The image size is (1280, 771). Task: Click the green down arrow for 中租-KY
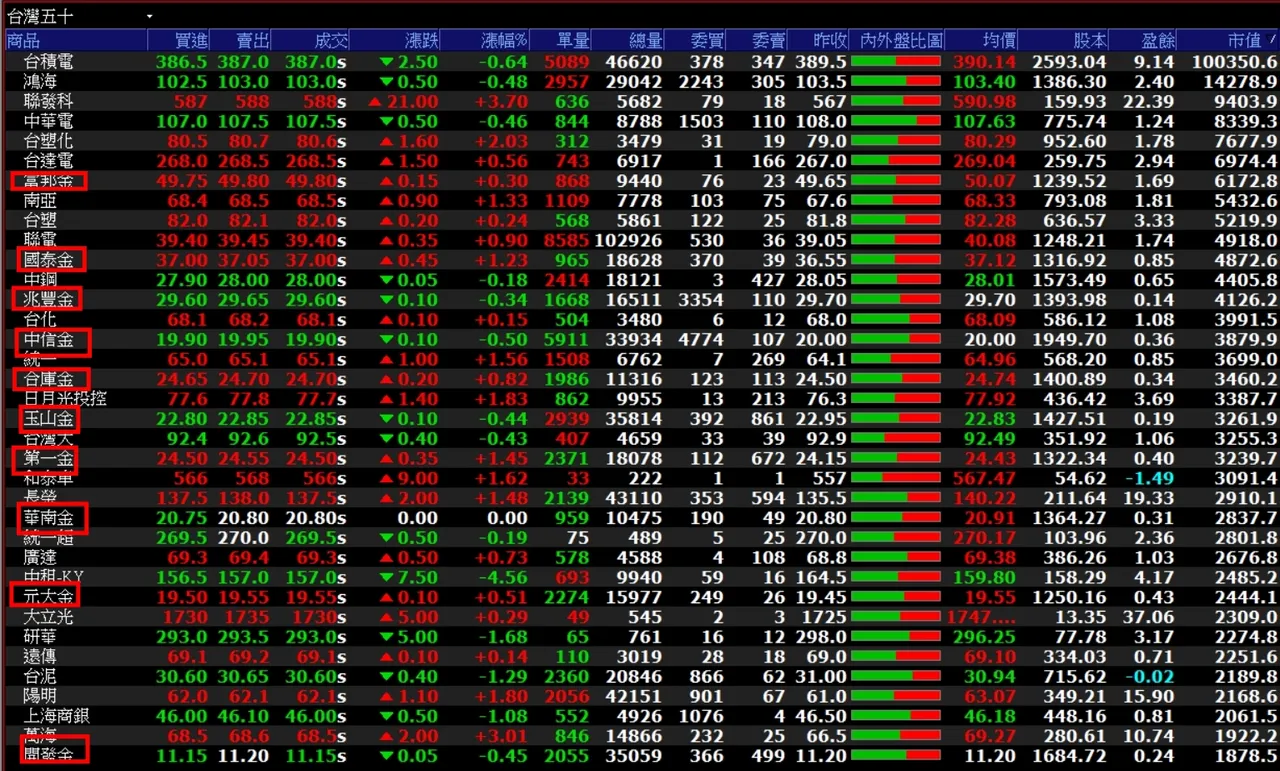387,578
